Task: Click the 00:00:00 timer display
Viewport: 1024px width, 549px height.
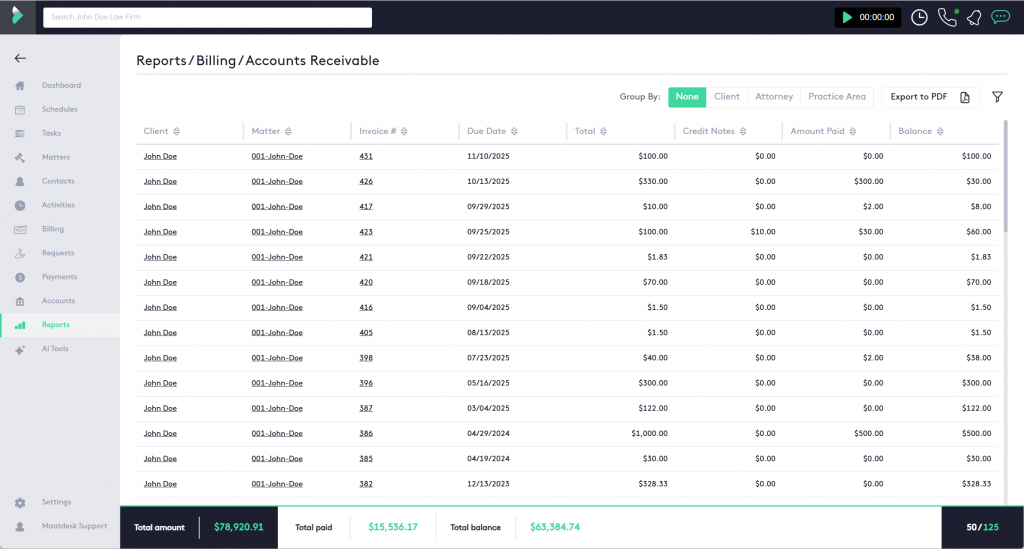Action: (x=876, y=18)
